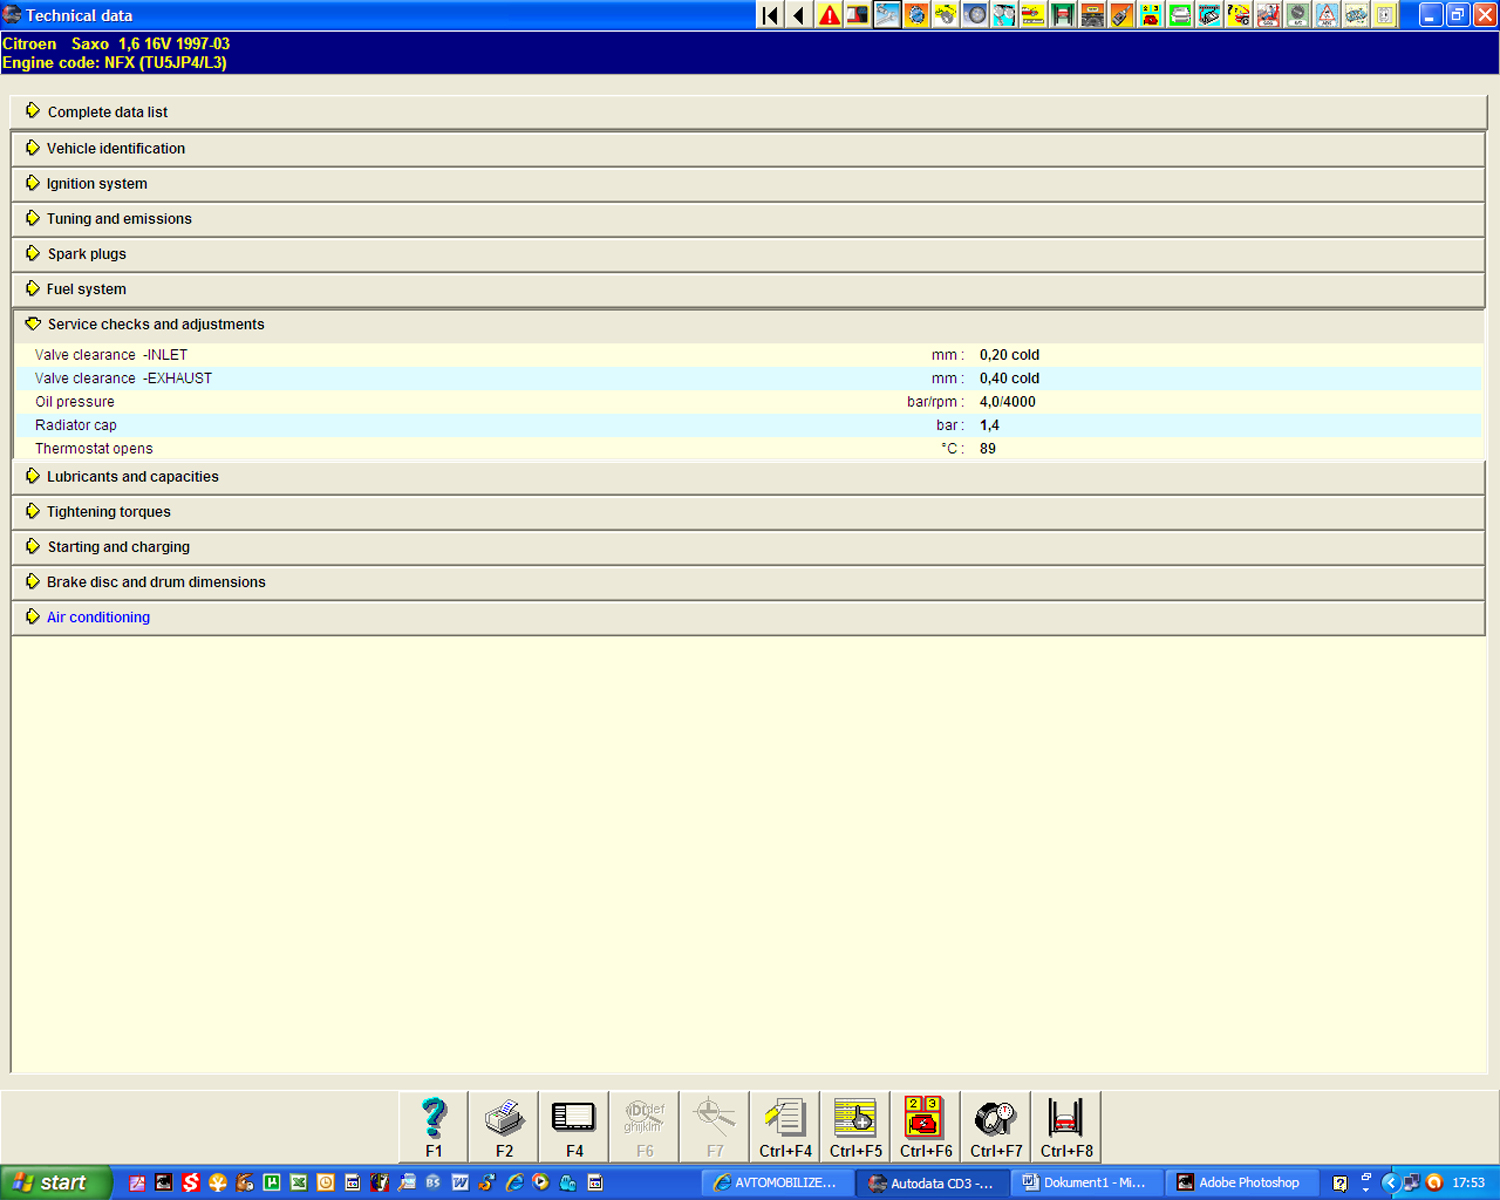1500x1200 pixels.
Task: Open the tyre wheel toolbar icon
Action: point(975,15)
